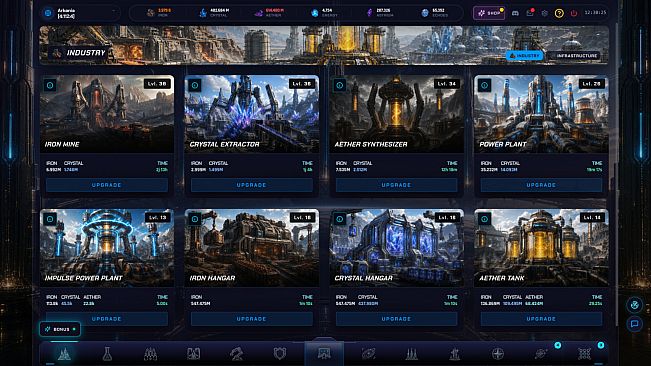The image size is (651, 366).
Task: Click the Aether Tank level badge
Action: 592,217
